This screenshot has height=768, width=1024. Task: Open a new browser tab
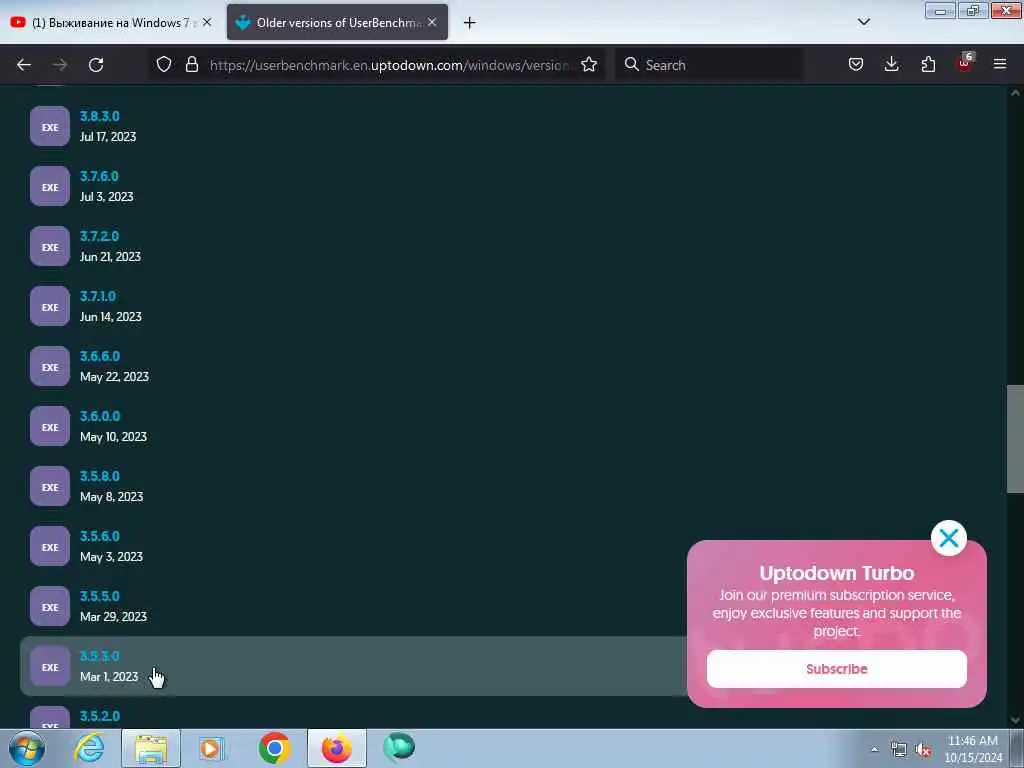[470, 23]
